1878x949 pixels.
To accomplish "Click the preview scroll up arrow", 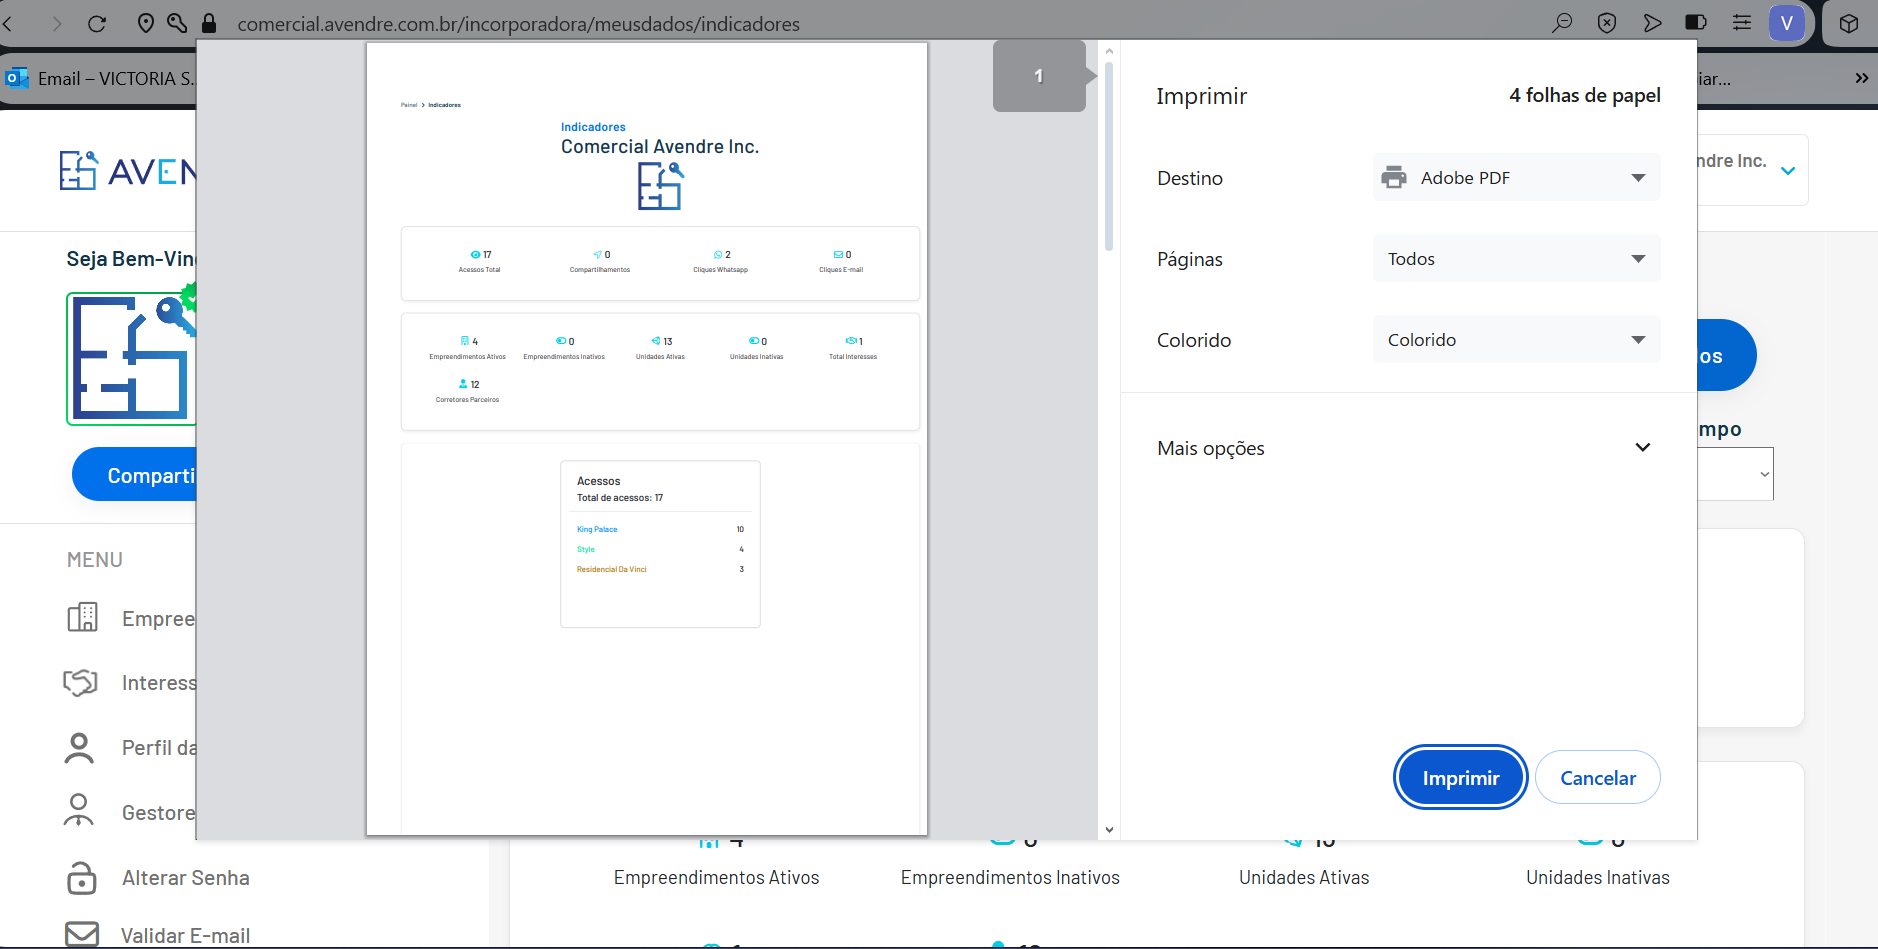I will click(x=1109, y=49).
